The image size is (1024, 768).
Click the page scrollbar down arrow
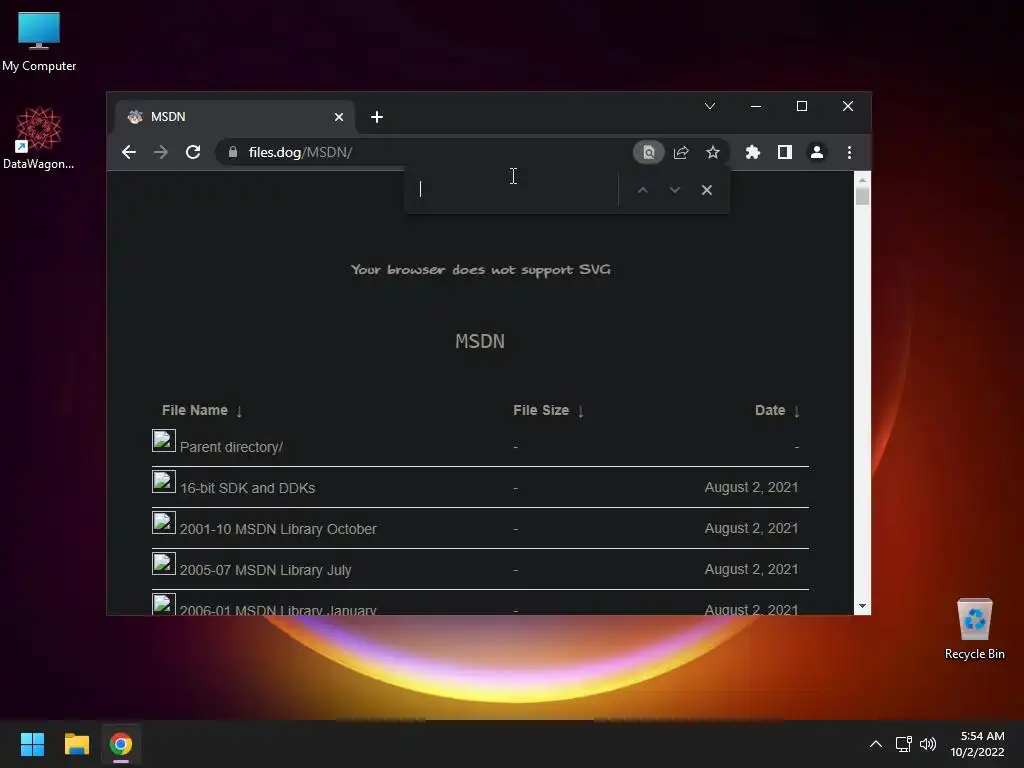click(862, 606)
